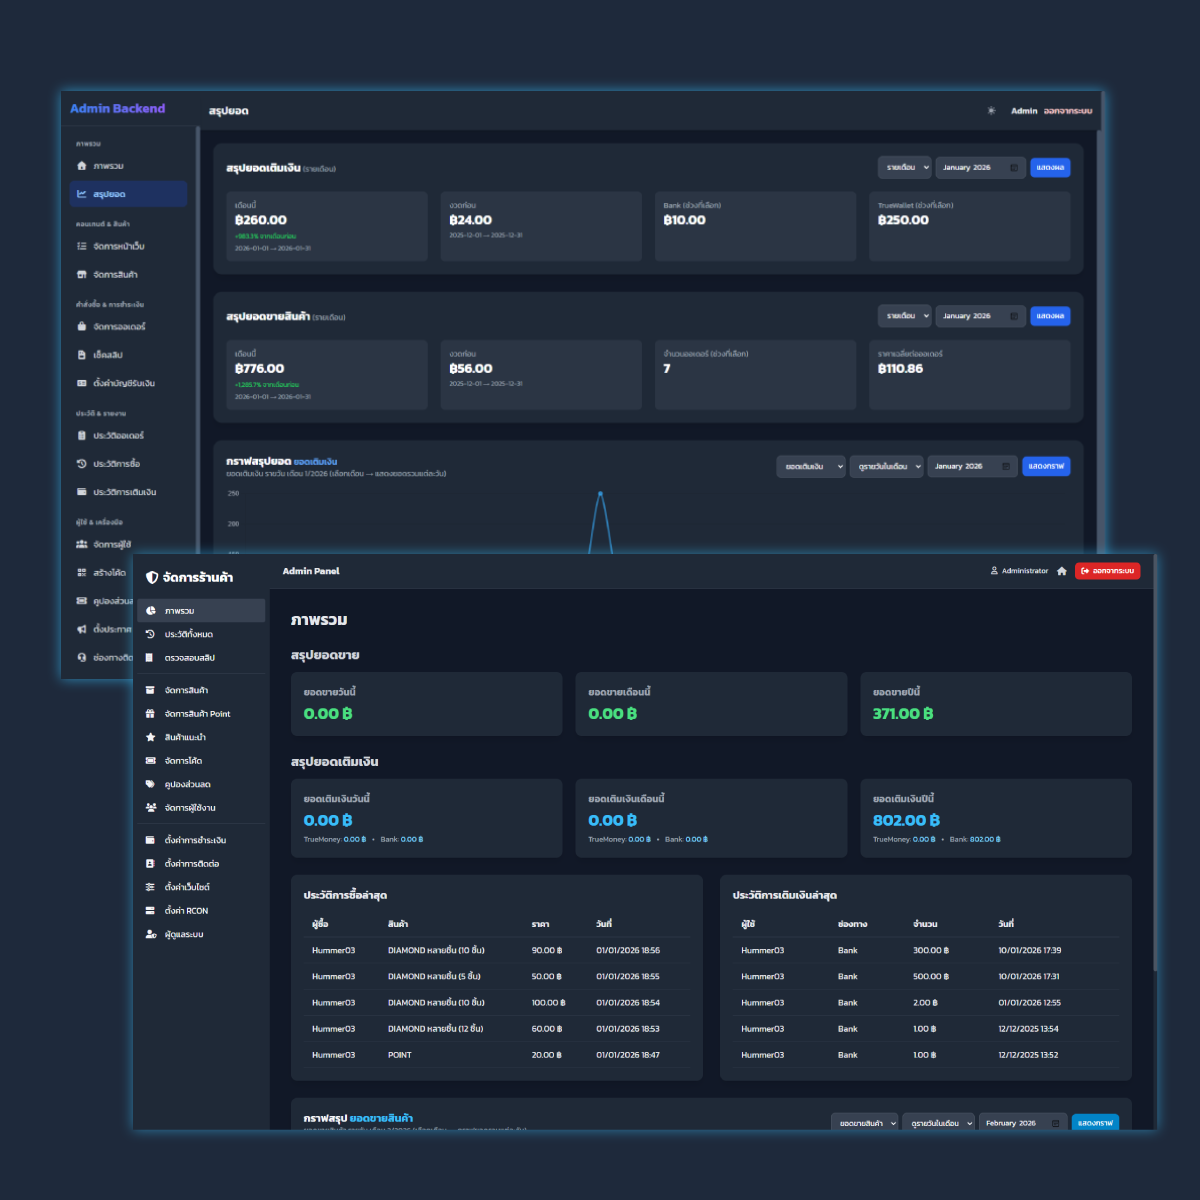Switch to the สรุปยอด sidebar page
Image resolution: width=1200 pixels, height=1200 pixels.
(x=110, y=194)
